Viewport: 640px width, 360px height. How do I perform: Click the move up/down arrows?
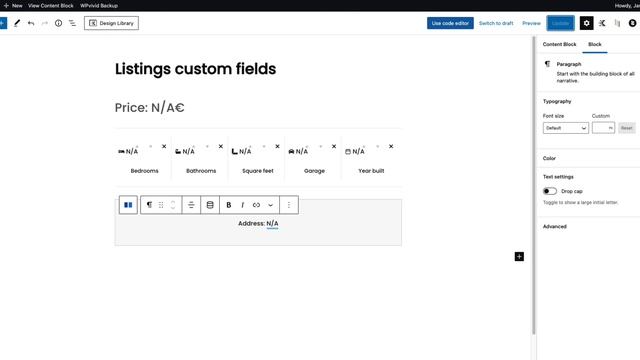click(173, 205)
